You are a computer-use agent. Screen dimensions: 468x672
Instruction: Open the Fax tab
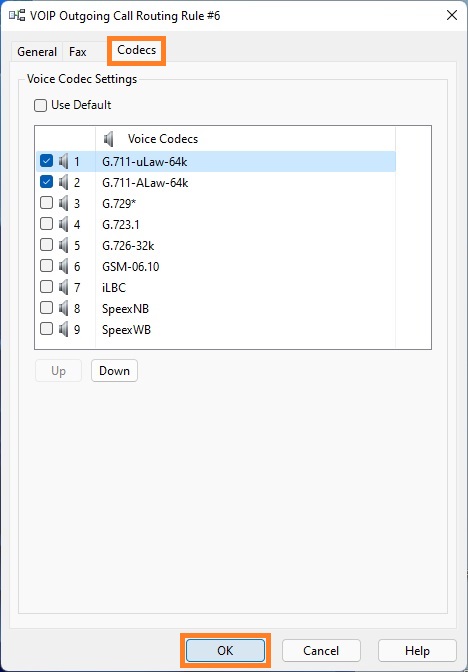pos(78,52)
